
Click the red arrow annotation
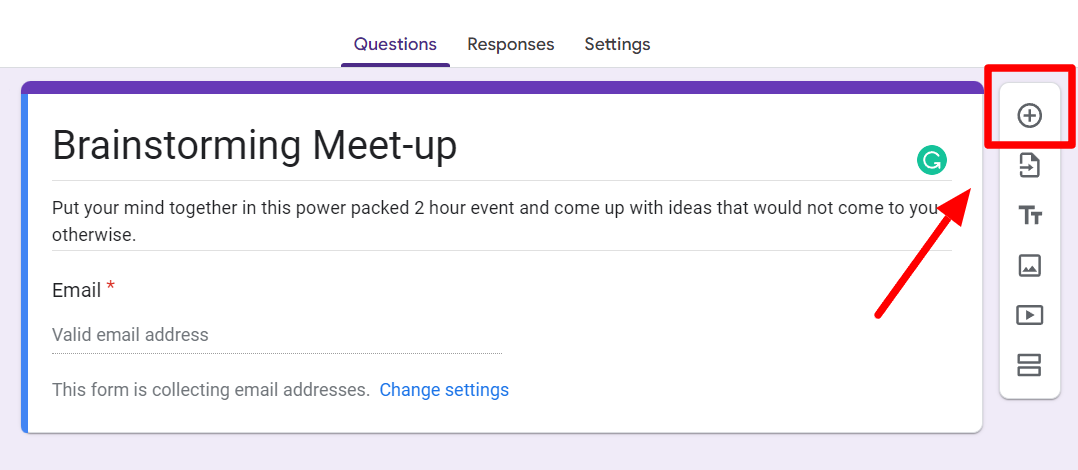click(x=915, y=262)
